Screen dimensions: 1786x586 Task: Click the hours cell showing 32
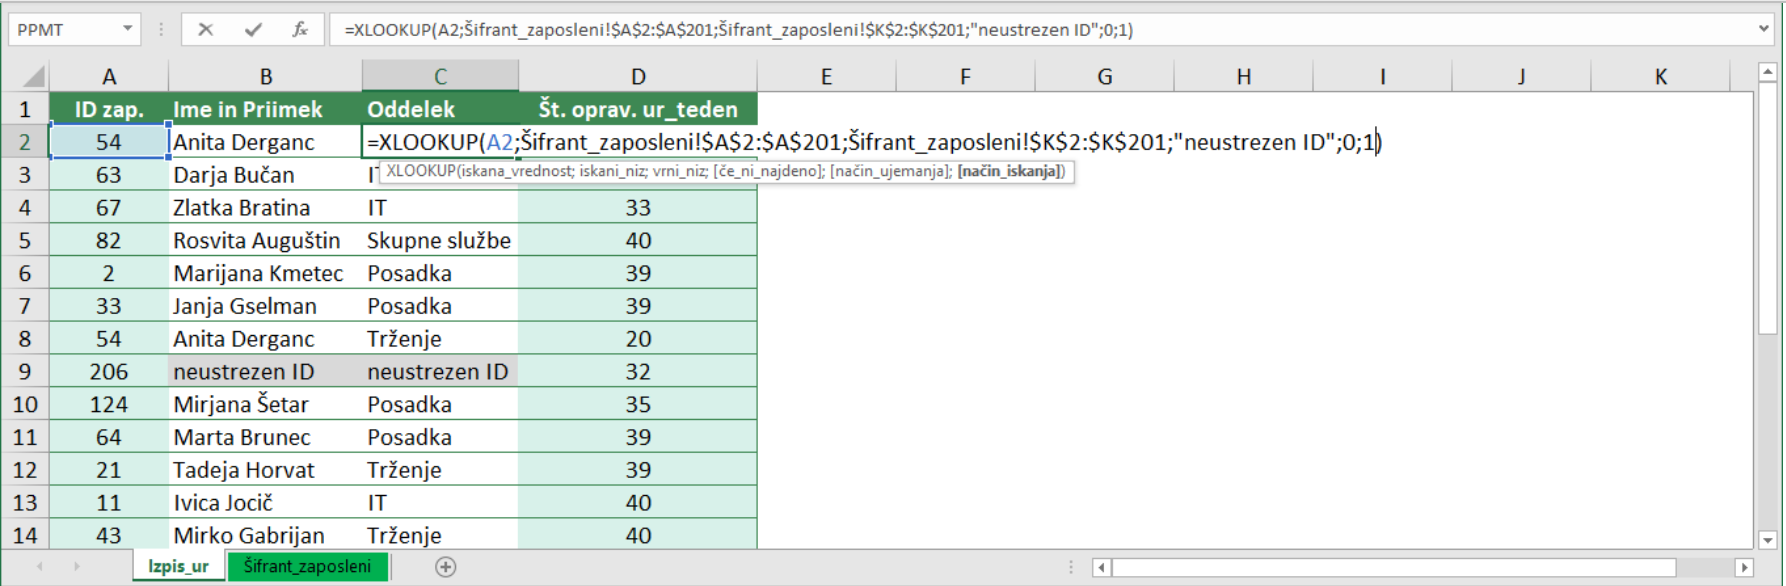point(638,371)
